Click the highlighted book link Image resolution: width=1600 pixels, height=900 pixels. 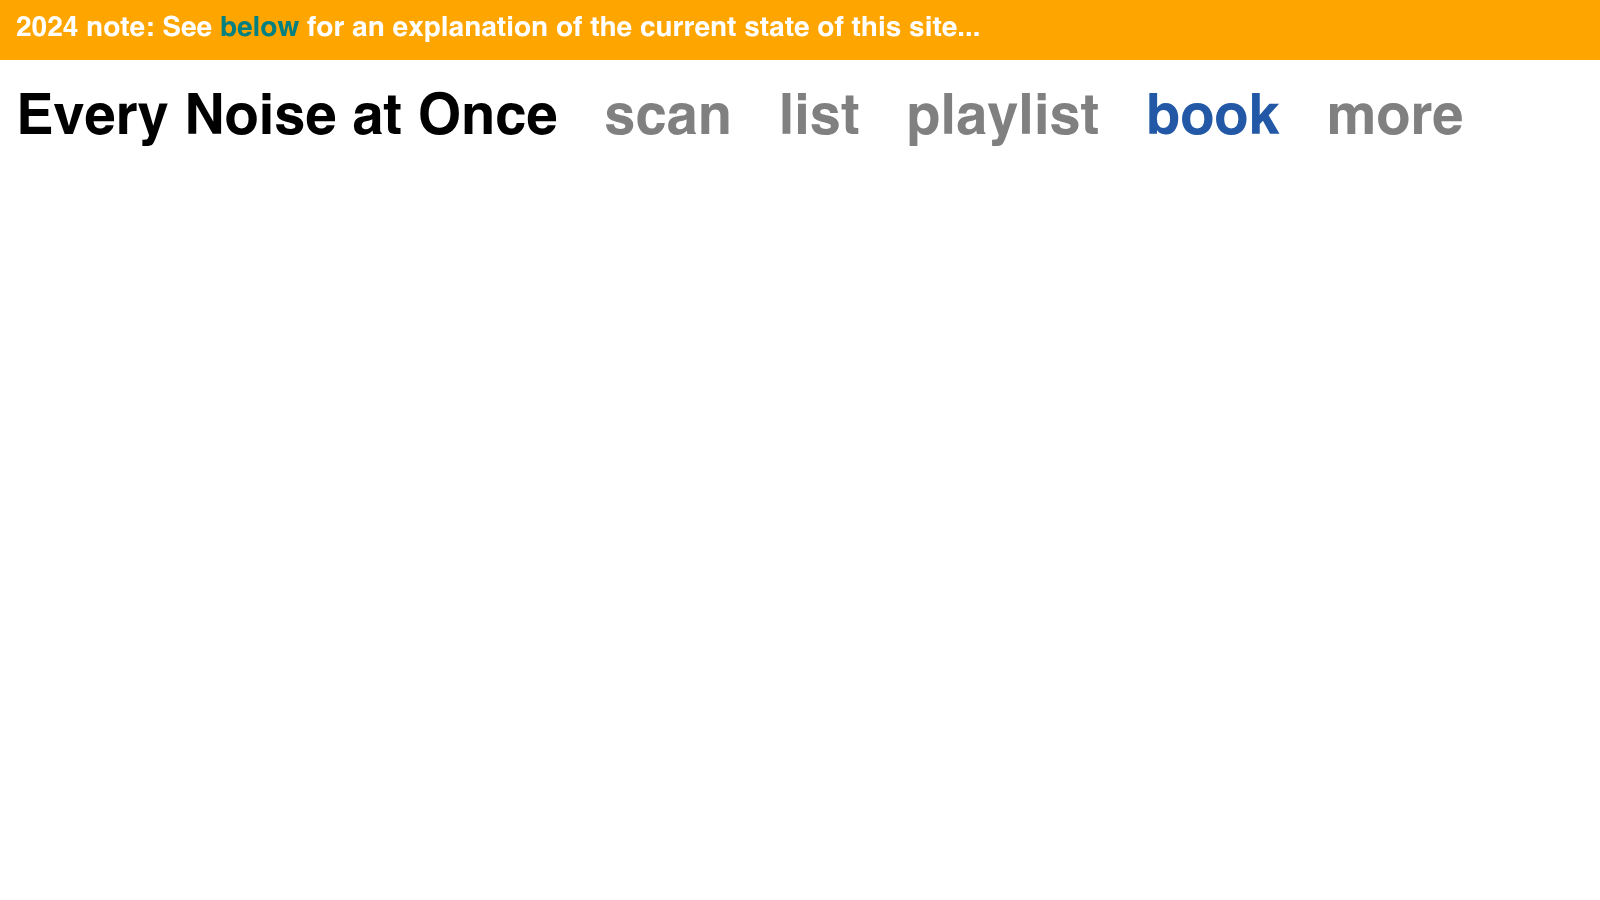point(1213,115)
